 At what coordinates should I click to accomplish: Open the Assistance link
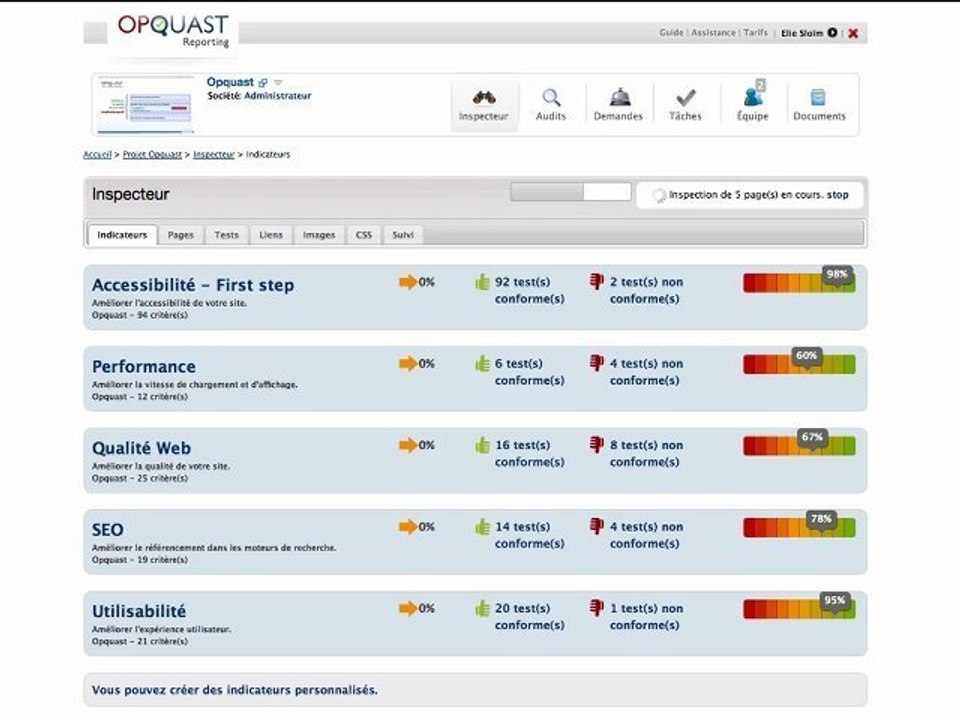713,32
